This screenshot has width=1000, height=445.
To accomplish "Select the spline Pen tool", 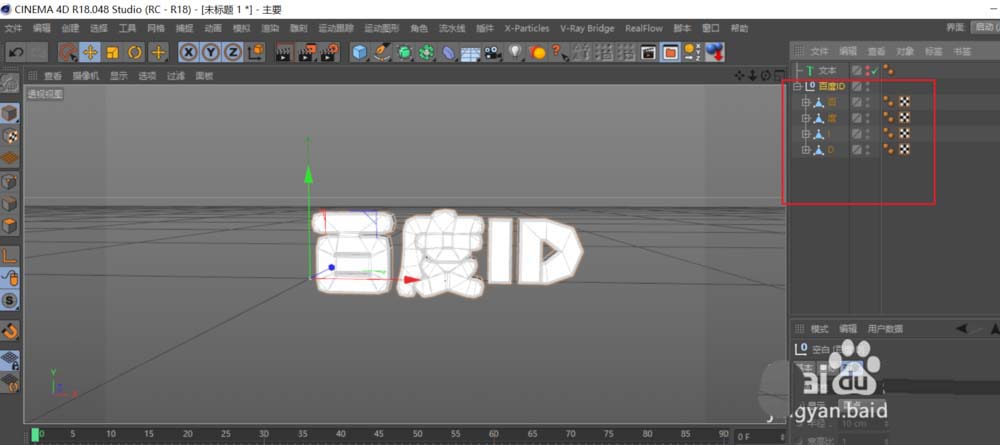I will coord(381,52).
